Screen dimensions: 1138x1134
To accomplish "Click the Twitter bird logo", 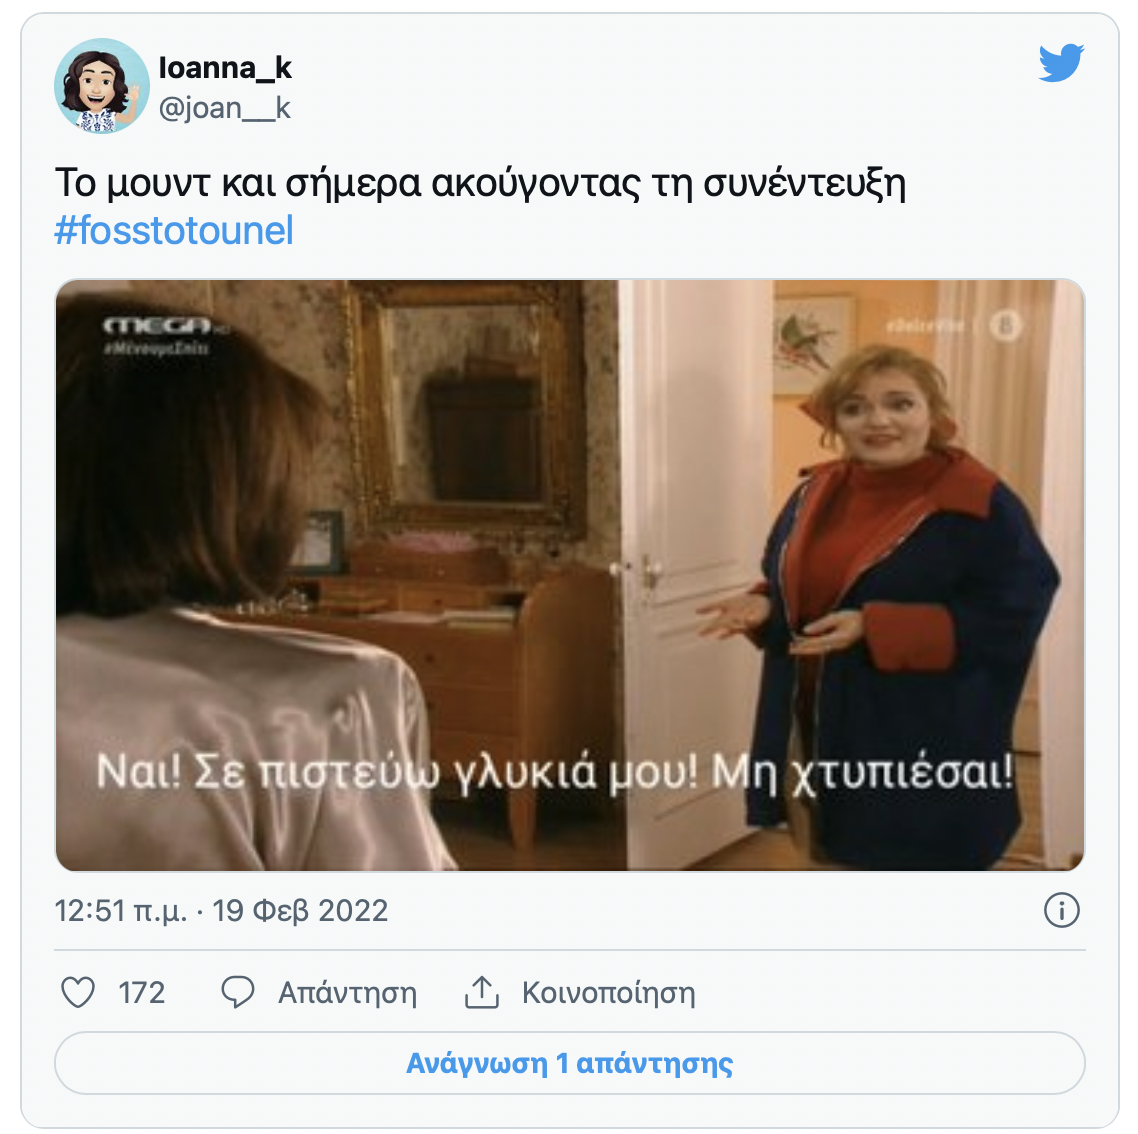I will pyautogui.click(x=1061, y=62).
